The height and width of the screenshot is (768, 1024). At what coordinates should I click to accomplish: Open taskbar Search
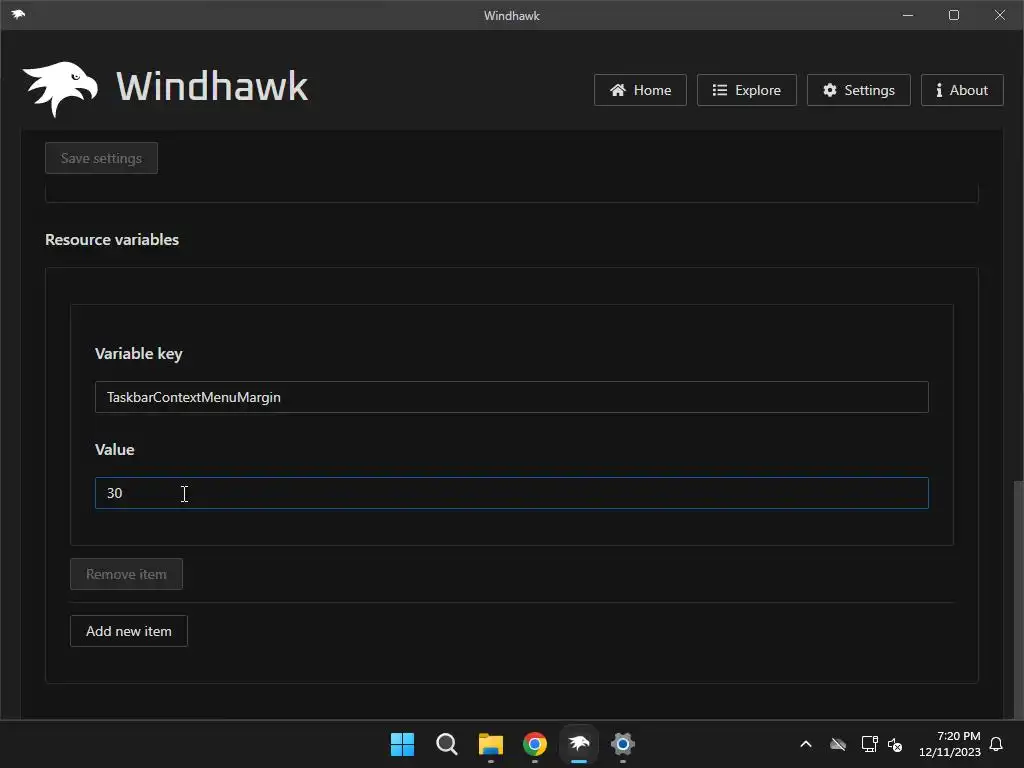(x=447, y=744)
